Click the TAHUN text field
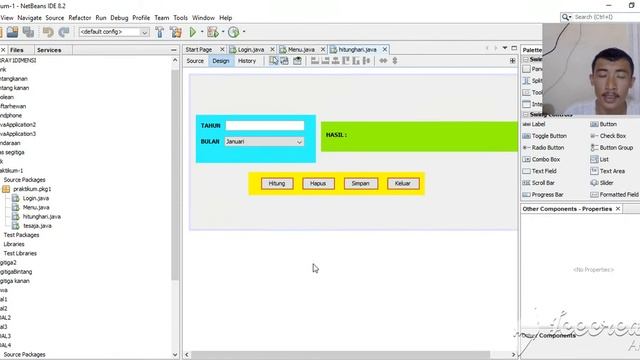640x360 pixels. (x=265, y=126)
